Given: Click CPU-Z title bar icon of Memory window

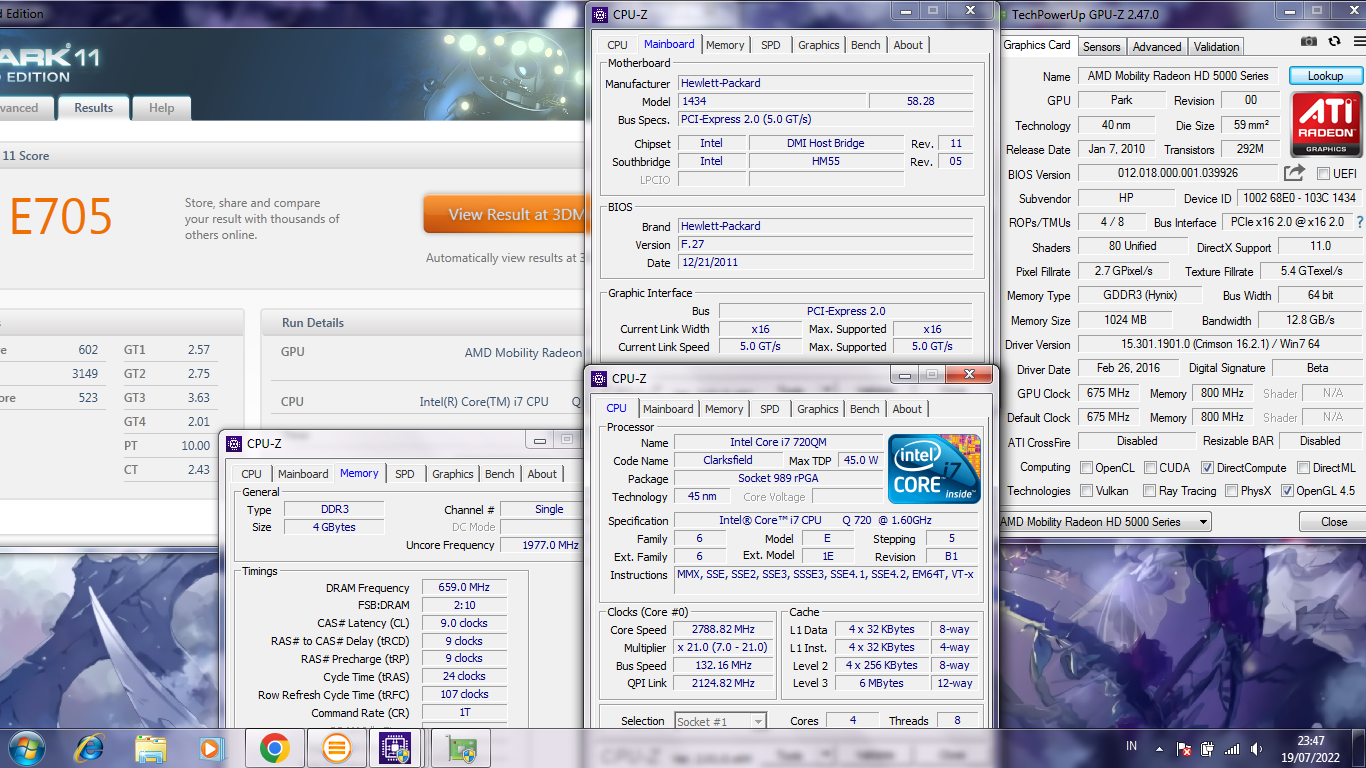Looking at the screenshot, I should pyautogui.click(x=234, y=443).
